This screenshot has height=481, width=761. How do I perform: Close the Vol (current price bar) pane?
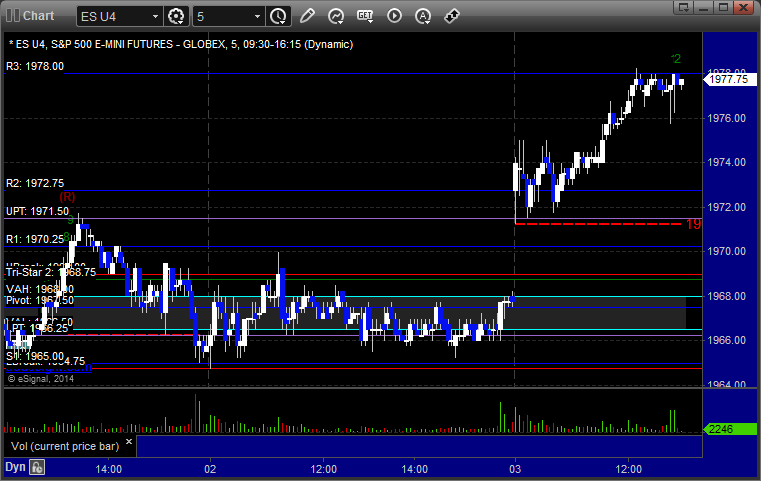click(x=129, y=442)
